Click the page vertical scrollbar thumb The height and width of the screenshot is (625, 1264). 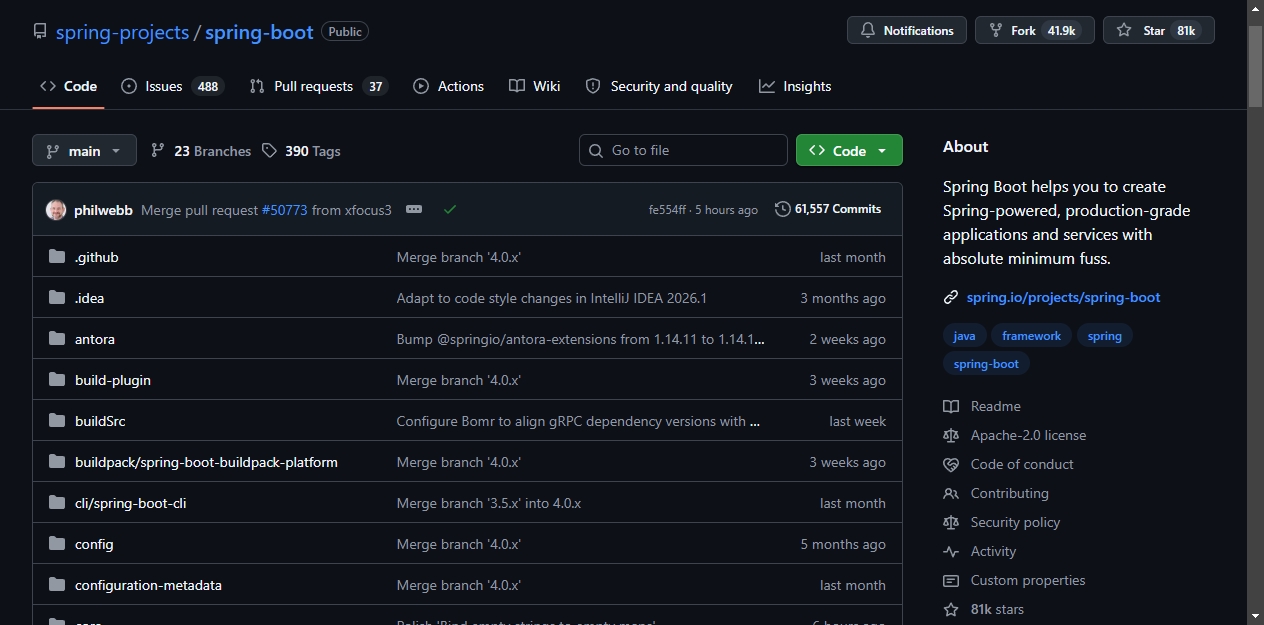1255,66
